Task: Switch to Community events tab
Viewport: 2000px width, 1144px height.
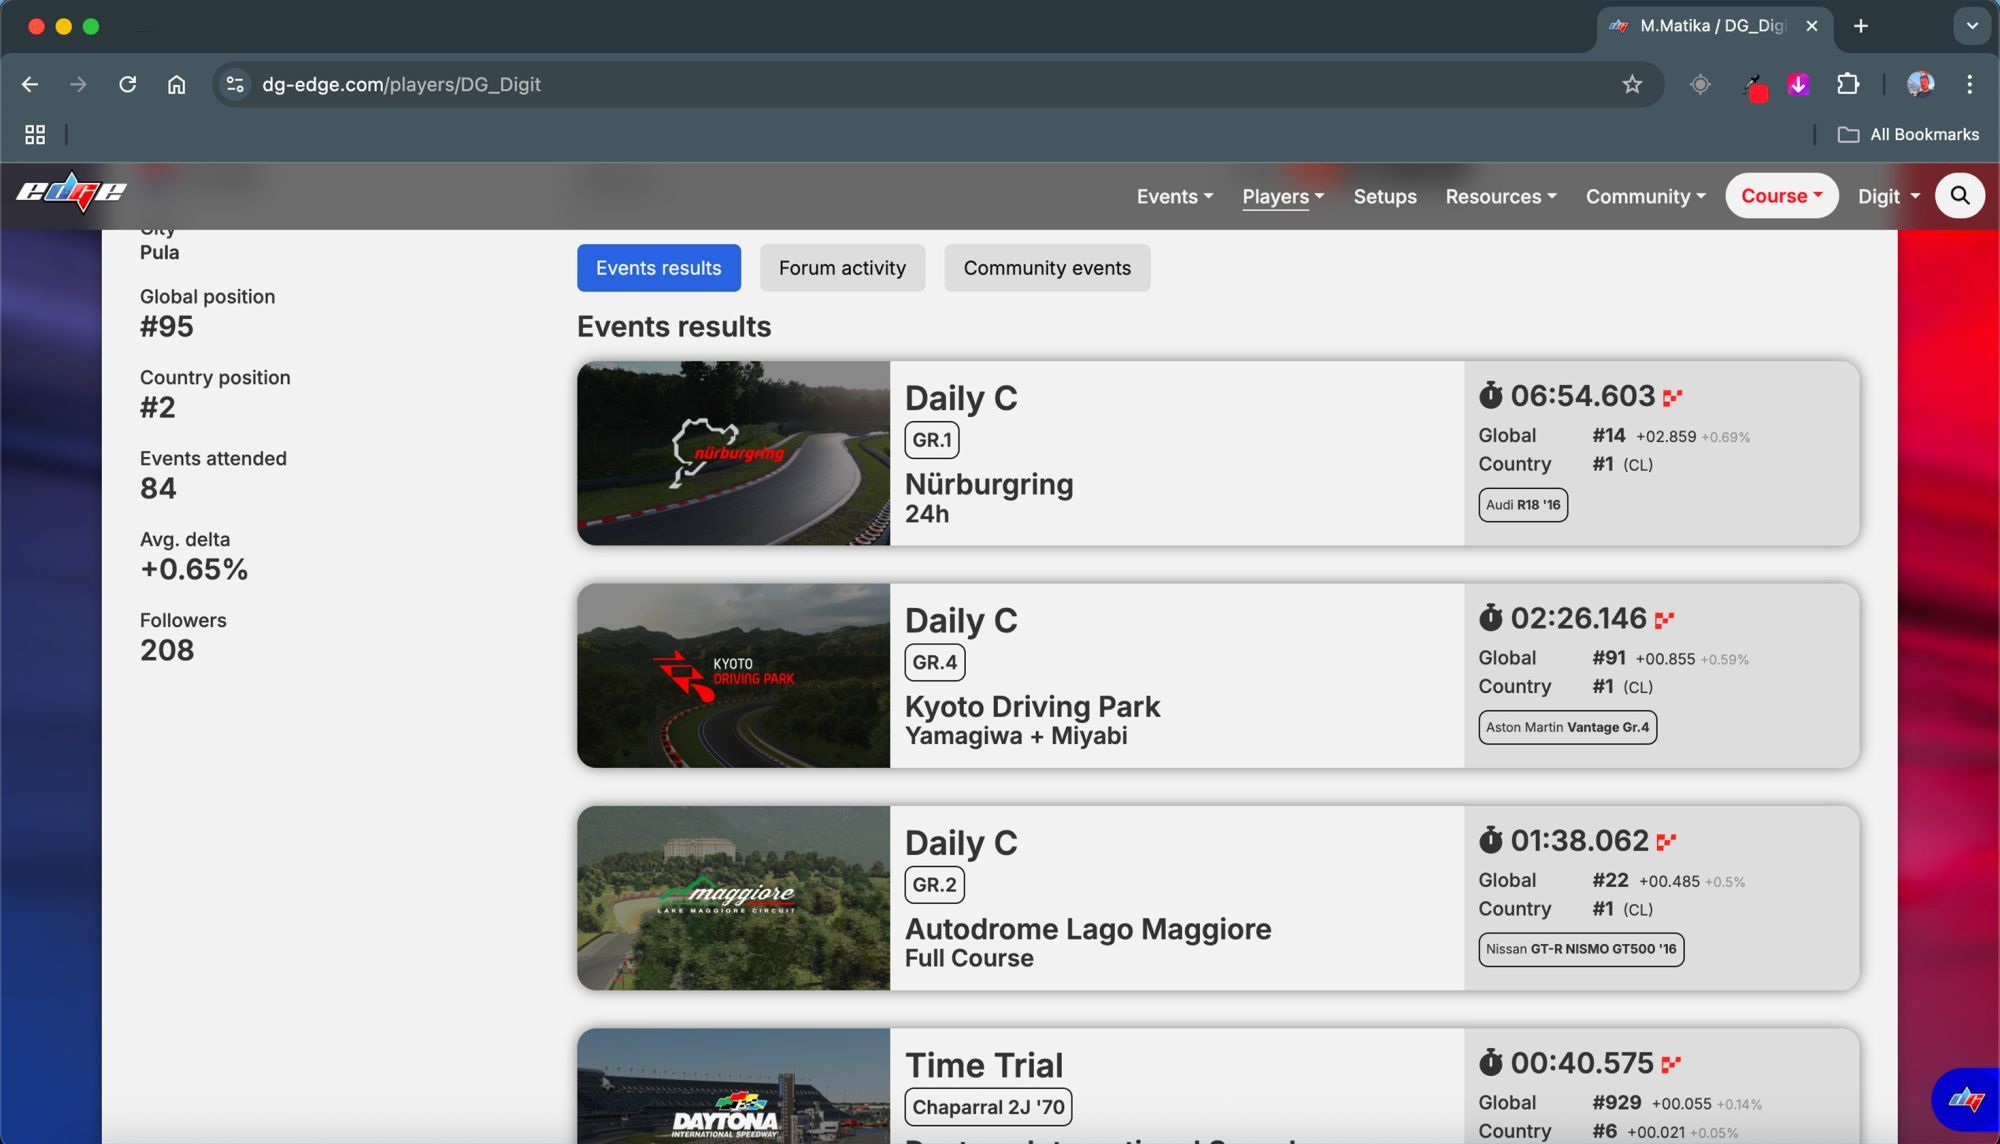Action: point(1047,268)
